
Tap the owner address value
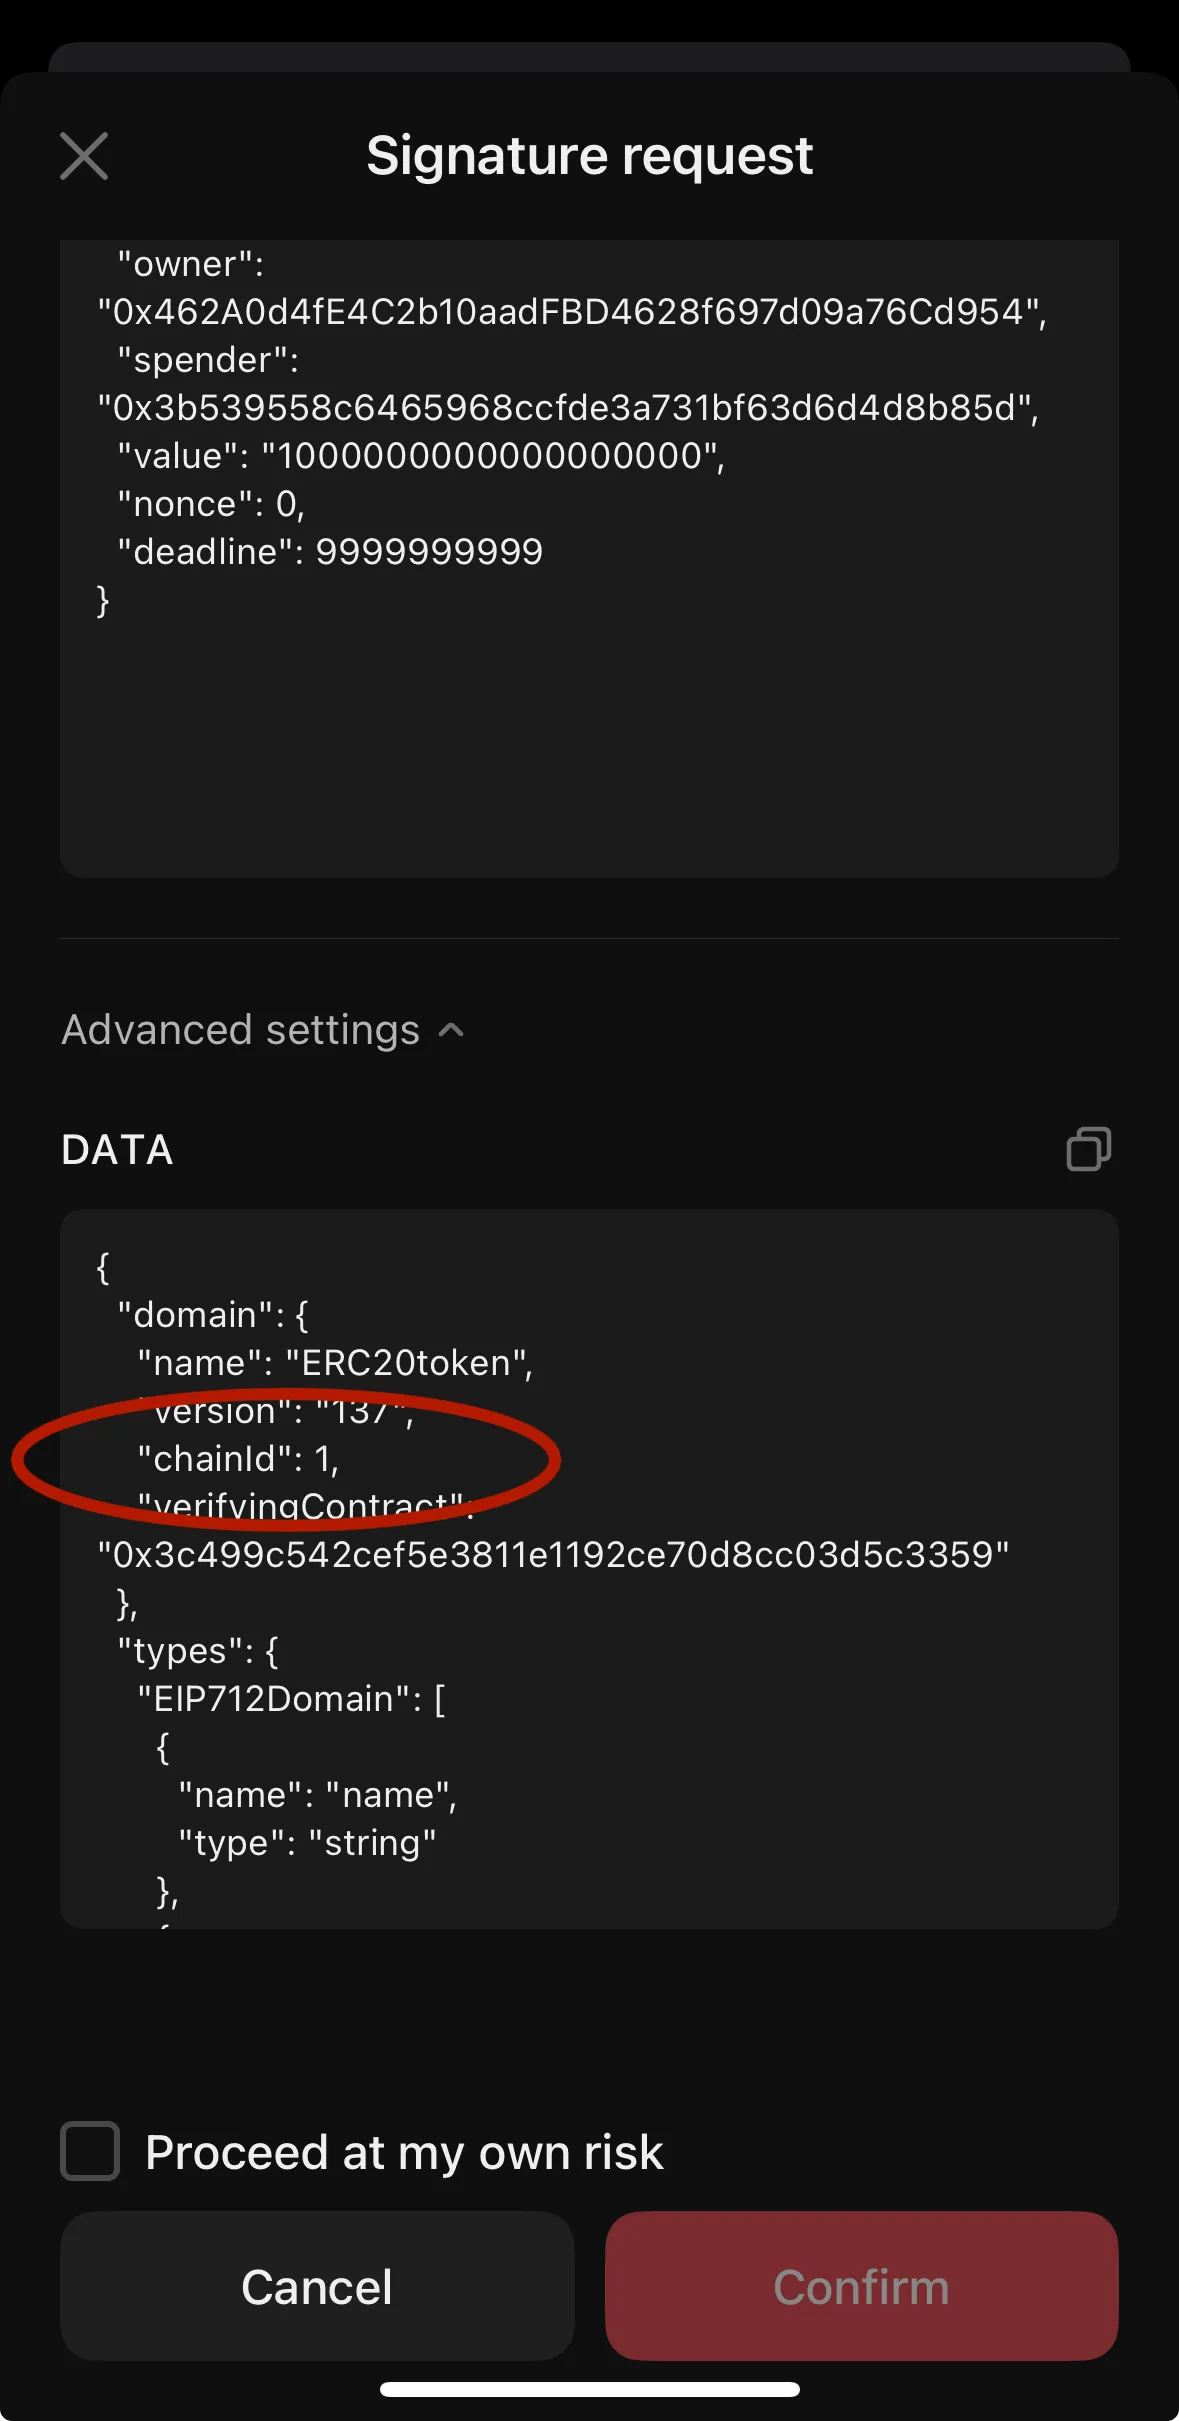pyautogui.click(x=570, y=312)
